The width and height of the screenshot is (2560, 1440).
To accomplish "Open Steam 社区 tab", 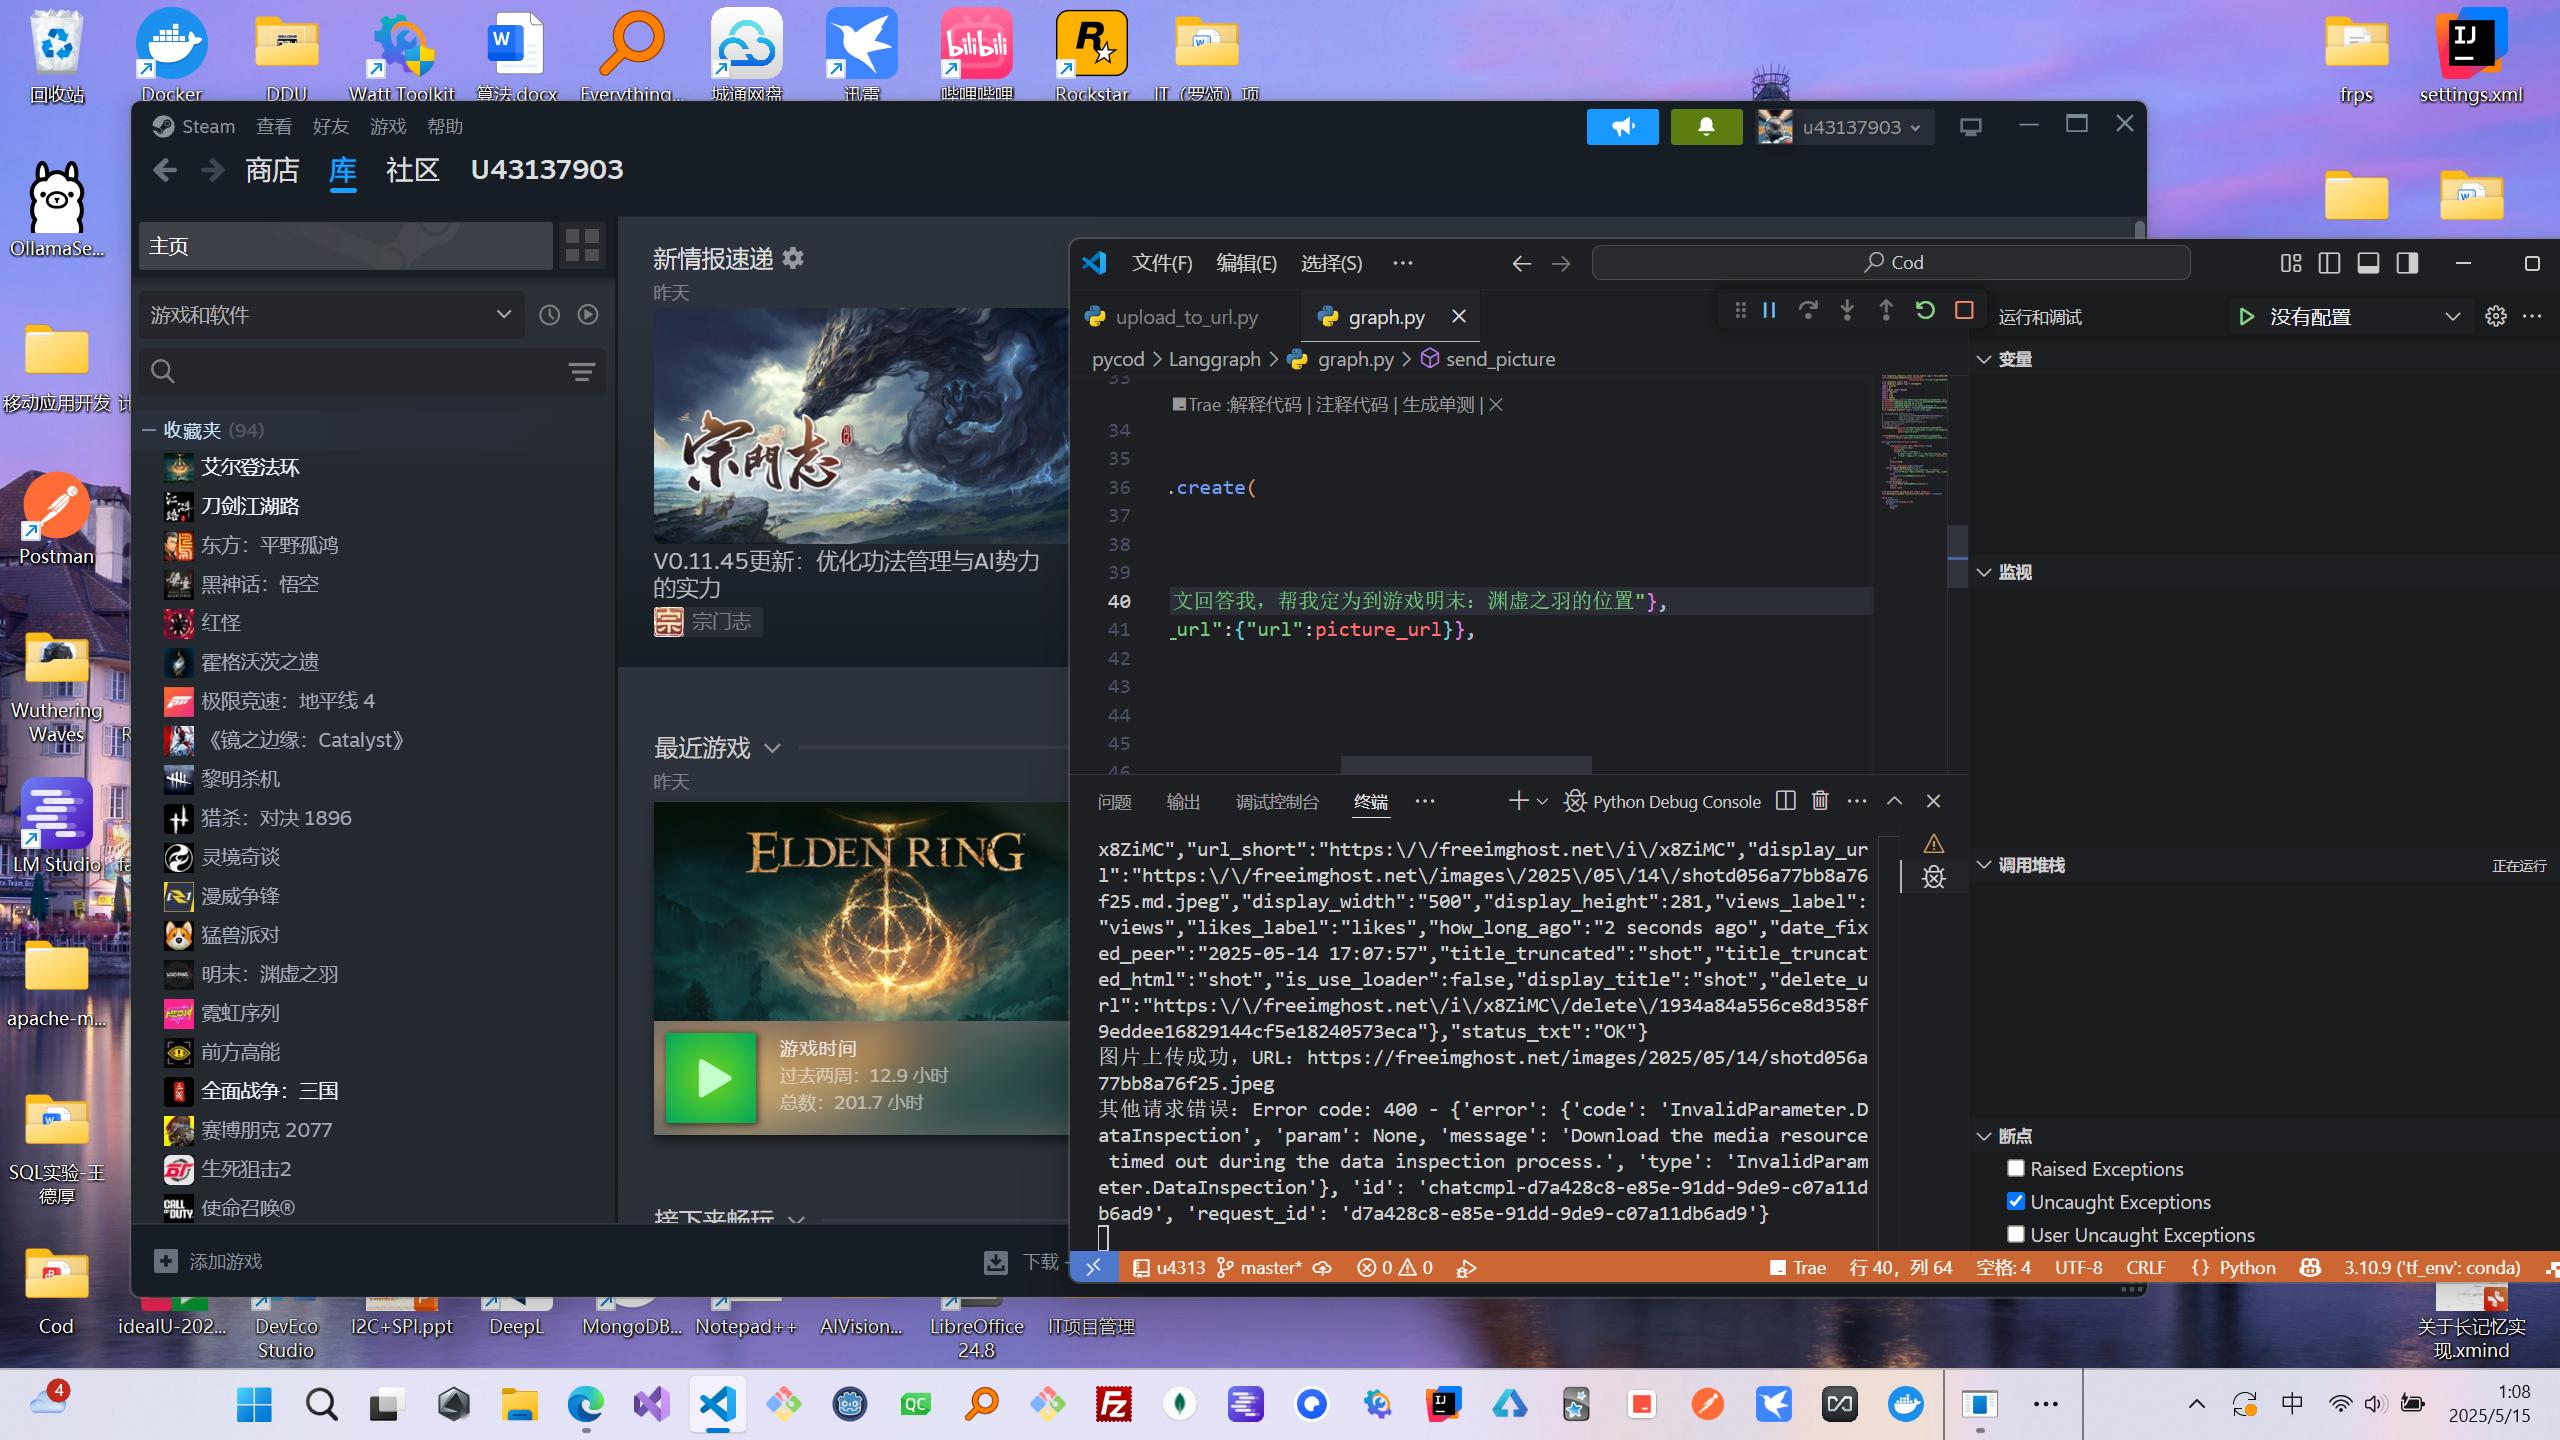I will point(413,170).
